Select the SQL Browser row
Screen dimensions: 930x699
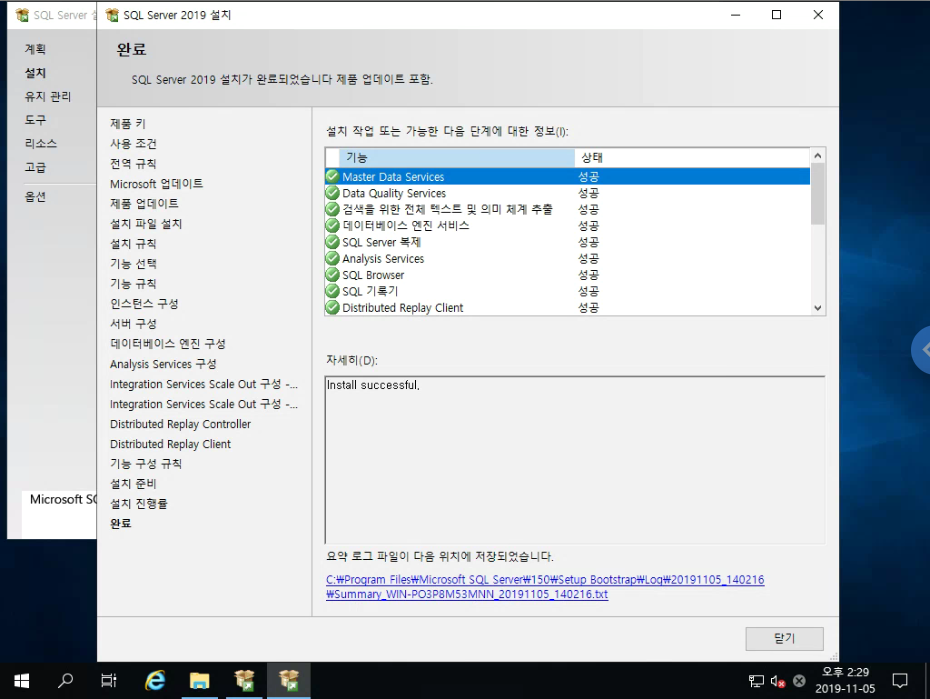click(x=568, y=275)
